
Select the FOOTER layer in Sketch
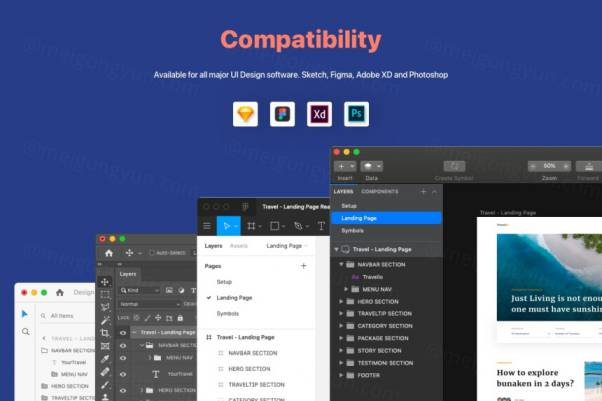[371, 375]
